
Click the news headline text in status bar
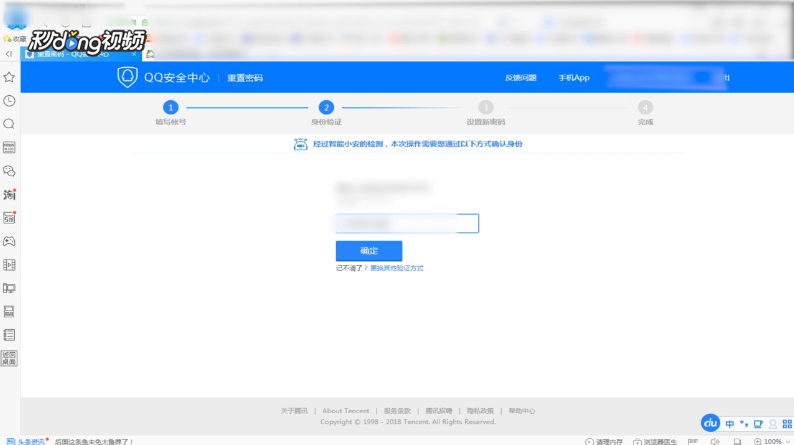click(94, 441)
